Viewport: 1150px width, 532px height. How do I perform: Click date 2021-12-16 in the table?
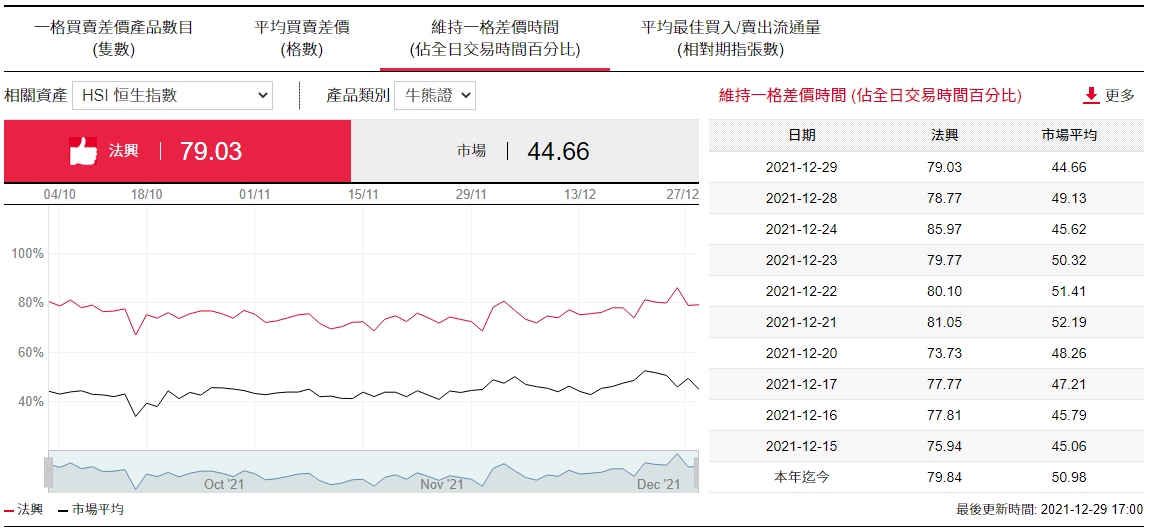(801, 415)
